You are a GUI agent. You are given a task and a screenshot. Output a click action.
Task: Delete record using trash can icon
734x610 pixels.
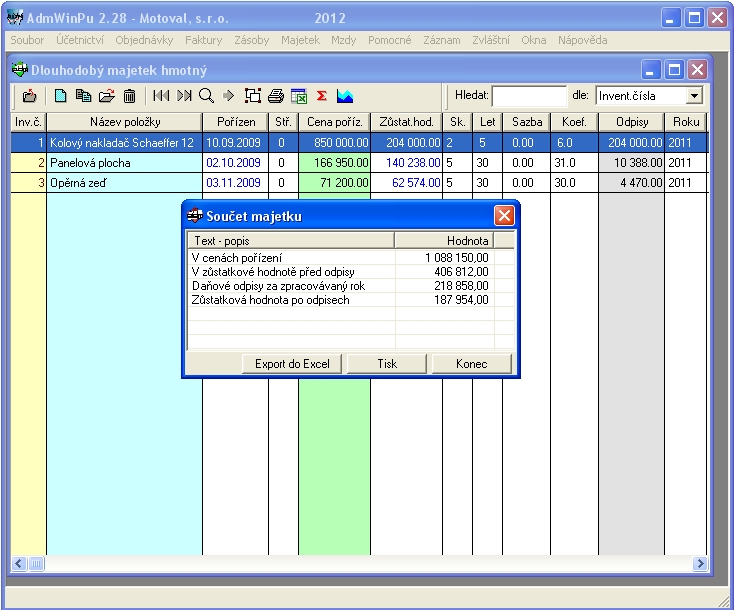pos(130,96)
